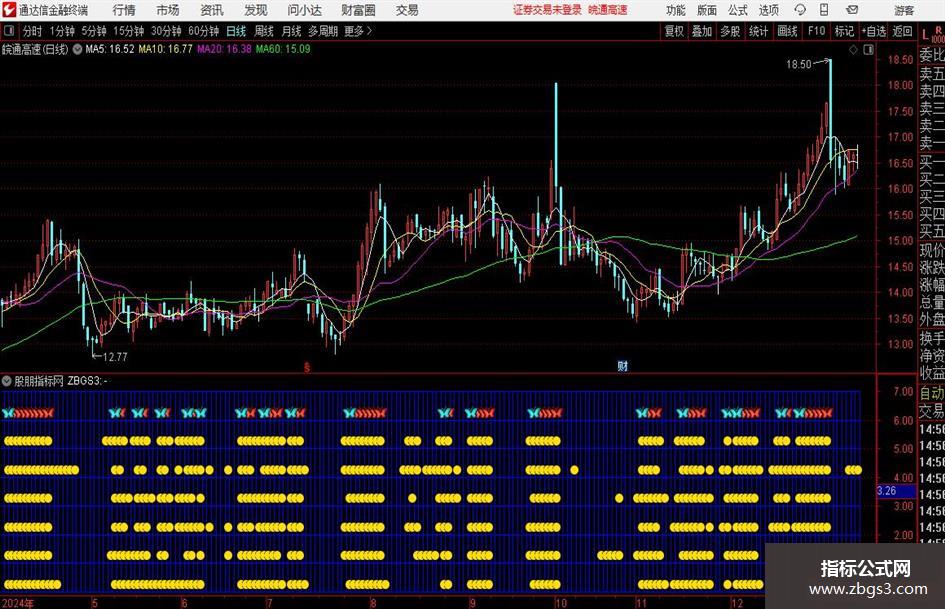Image resolution: width=945 pixels, height=609 pixels.
Task: Switch to 60分钟 period tab
Action: click(x=203, y=31)
